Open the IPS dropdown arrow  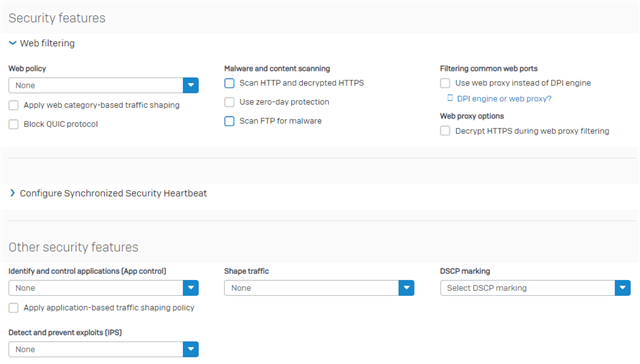coord(191,349)
